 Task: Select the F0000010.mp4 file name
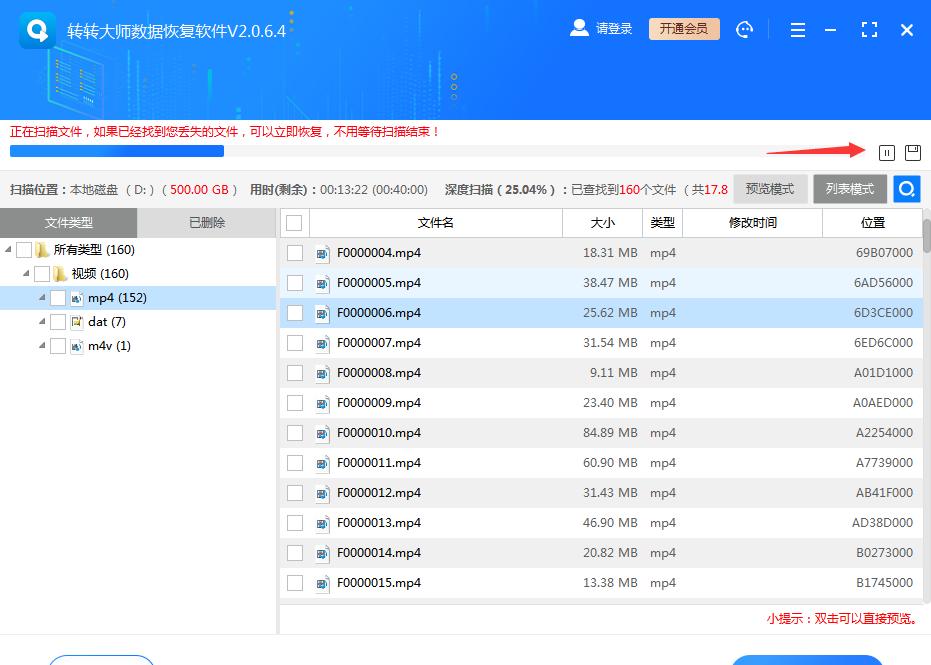click(379, 433)
